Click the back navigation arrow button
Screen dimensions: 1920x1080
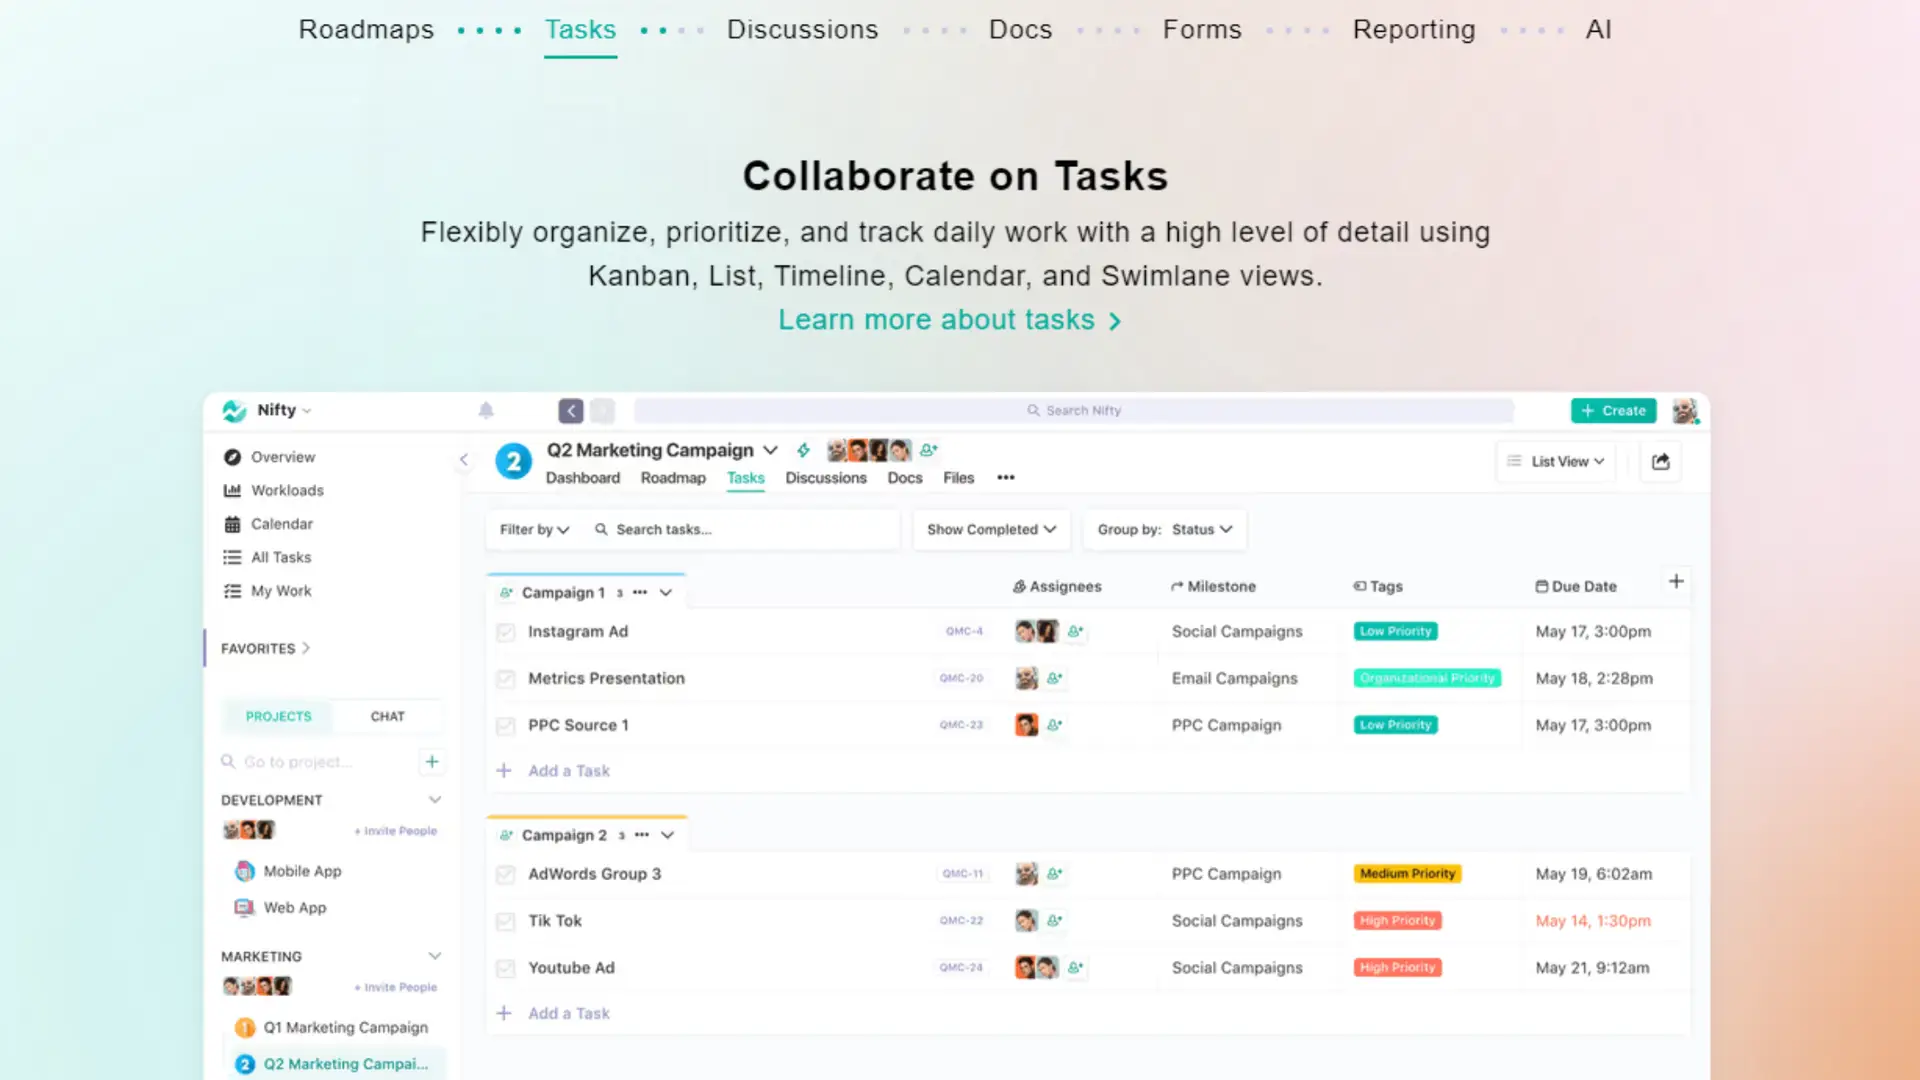pyautogui.click(x=571, y=410)
